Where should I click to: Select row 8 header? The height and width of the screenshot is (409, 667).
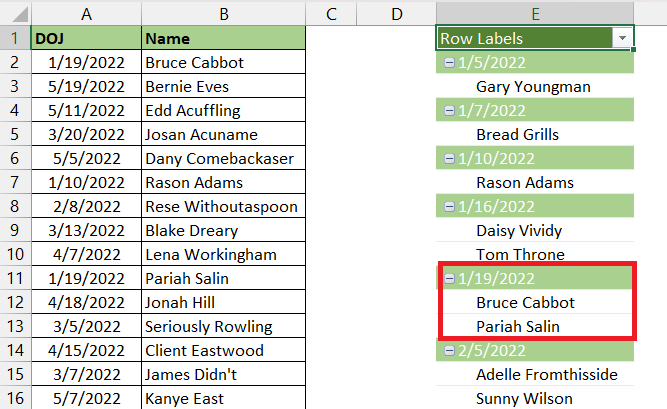coord(14,206)
